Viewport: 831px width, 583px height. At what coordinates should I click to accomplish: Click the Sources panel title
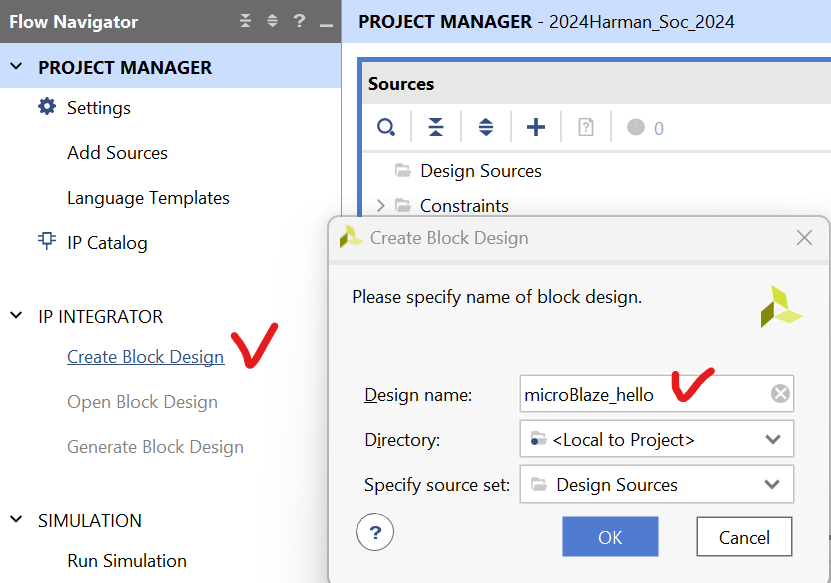[x=401, y=84]
